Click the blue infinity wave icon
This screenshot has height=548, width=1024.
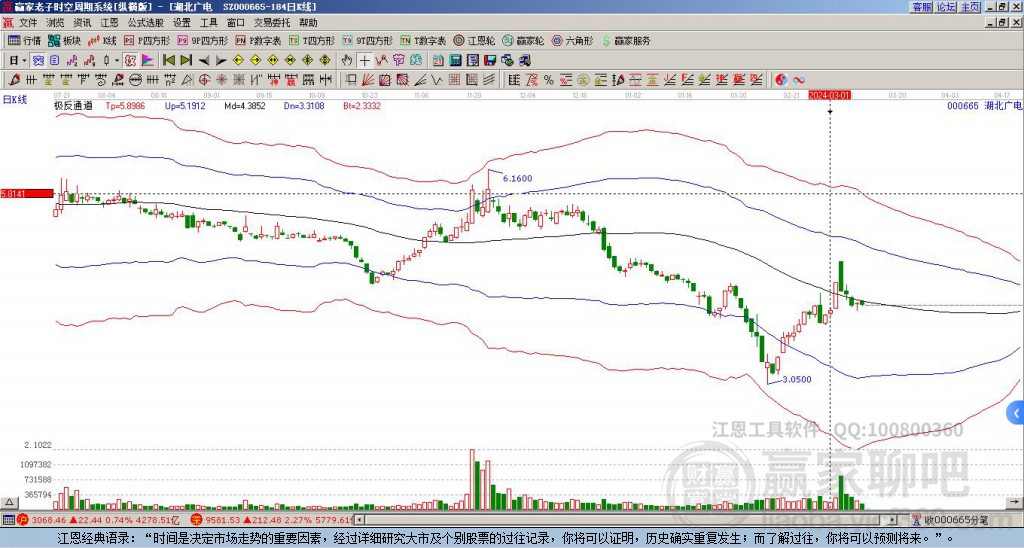click(799, 80)
